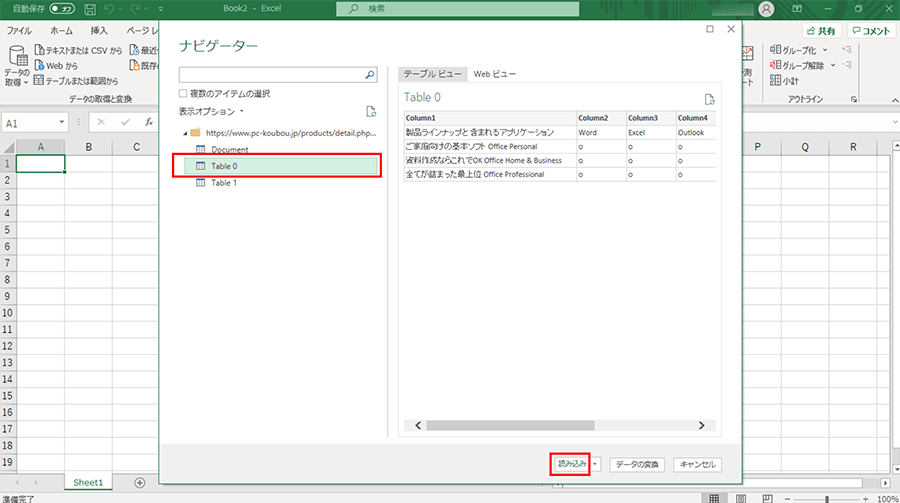Click the ribbon display options icon
The image size is (900, 503).
tap(797, 9)
